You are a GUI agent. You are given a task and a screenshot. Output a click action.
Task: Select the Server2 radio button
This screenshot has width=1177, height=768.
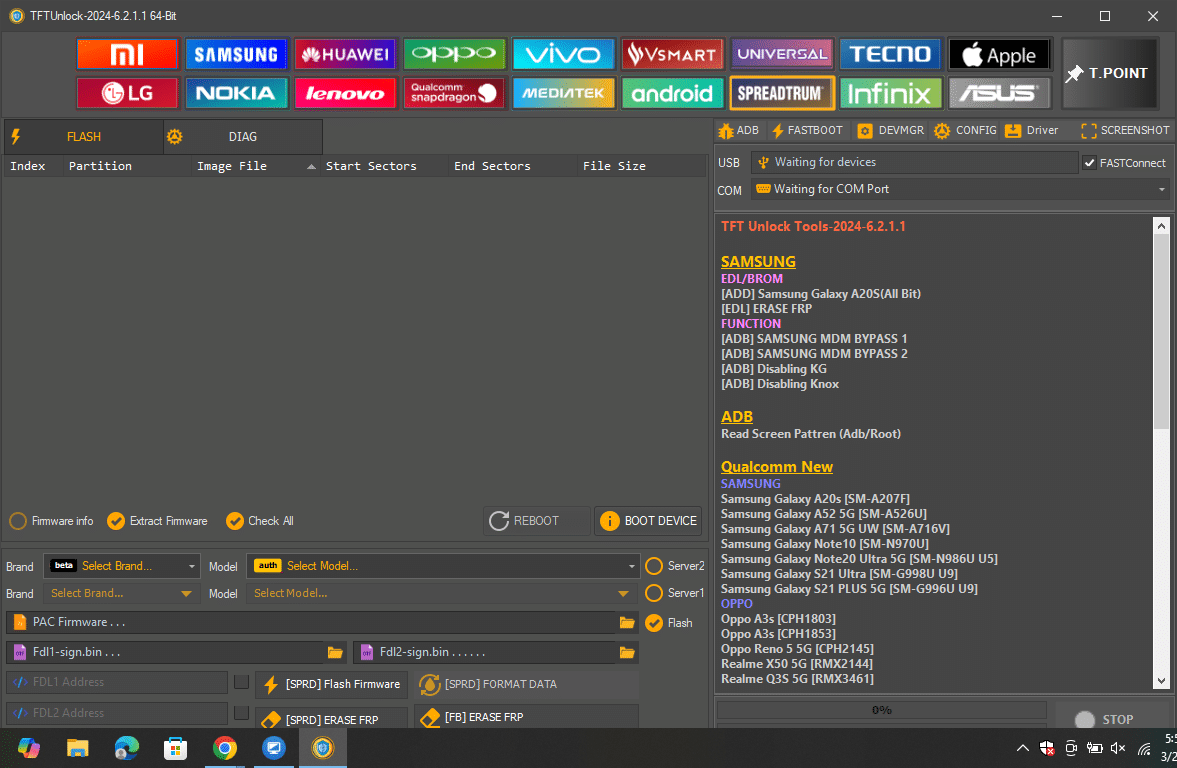[x=652, y=565]
